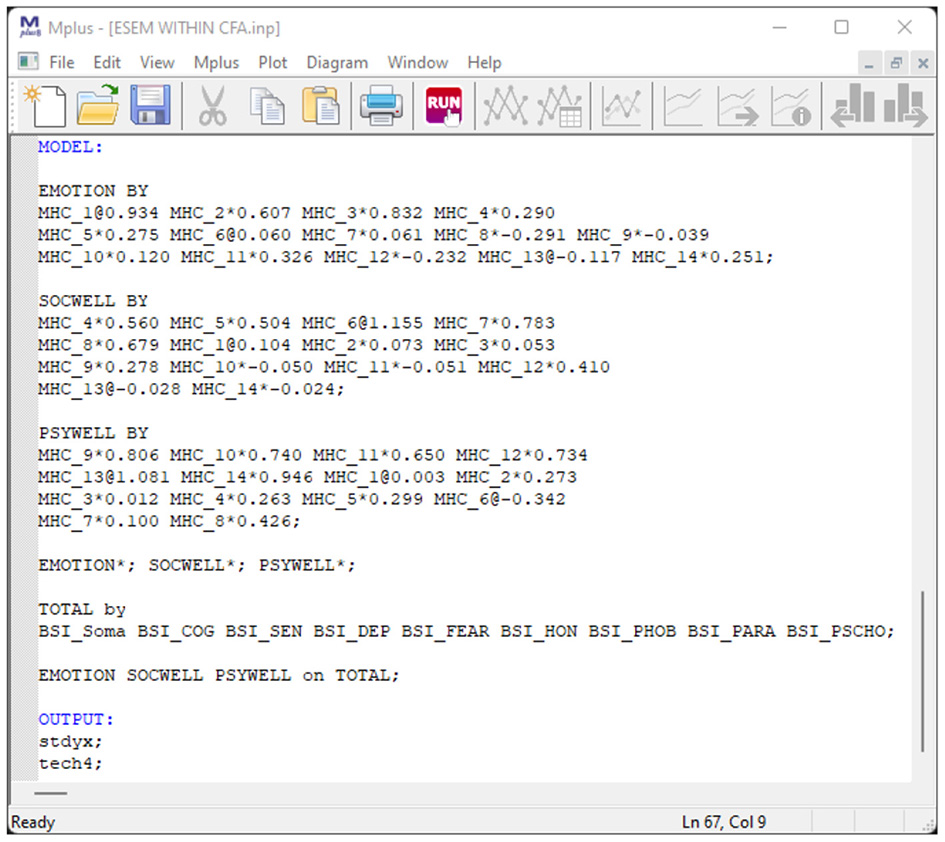Open the Plot menu

pos(272,62)
